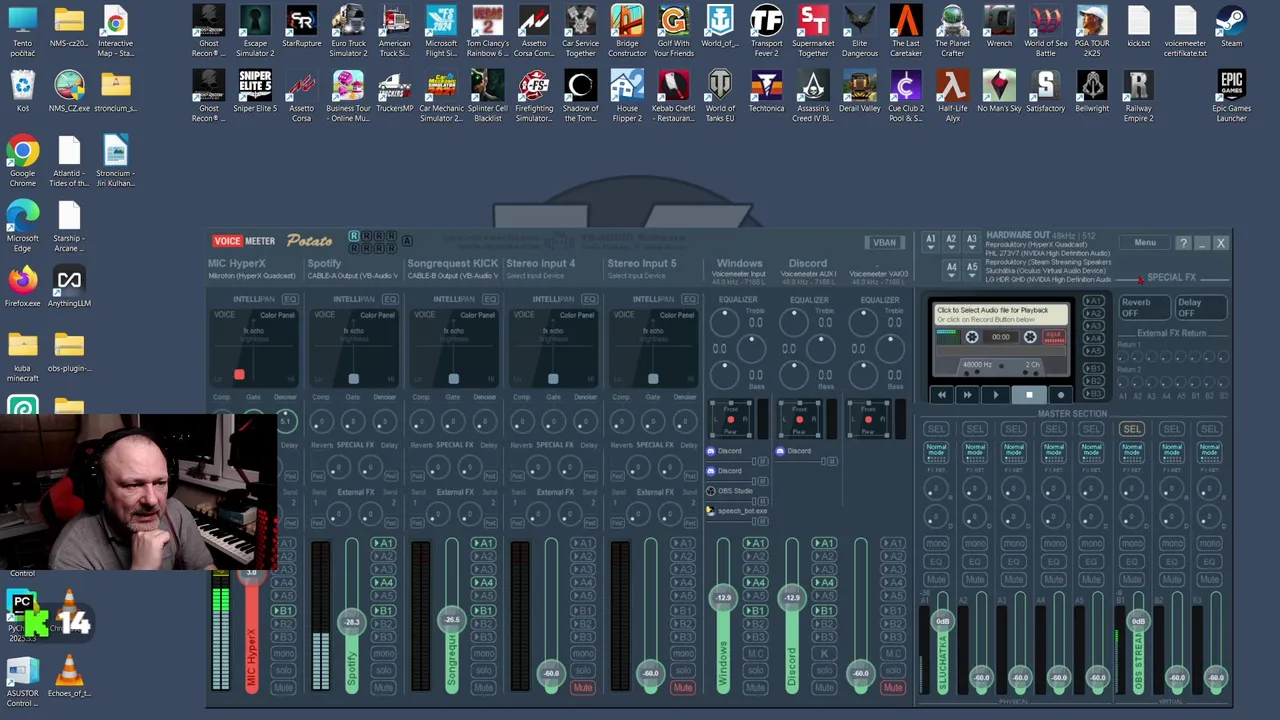Toggle recorder output to bus A1

pos(1093,300)
